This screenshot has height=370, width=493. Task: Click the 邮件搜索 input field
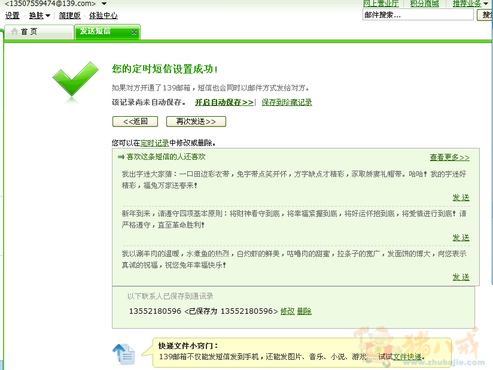click(418, 15)
